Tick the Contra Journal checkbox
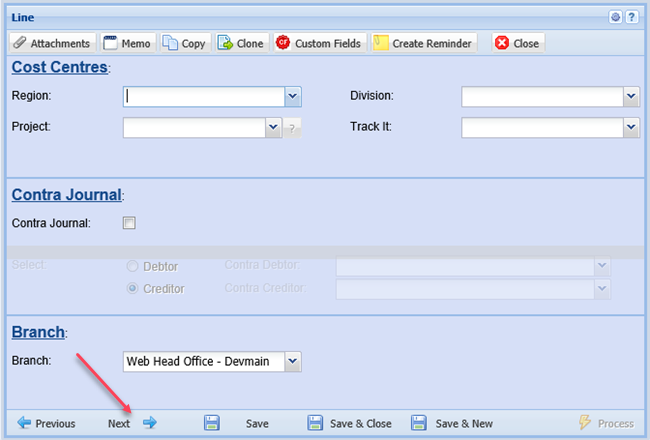 129,223
